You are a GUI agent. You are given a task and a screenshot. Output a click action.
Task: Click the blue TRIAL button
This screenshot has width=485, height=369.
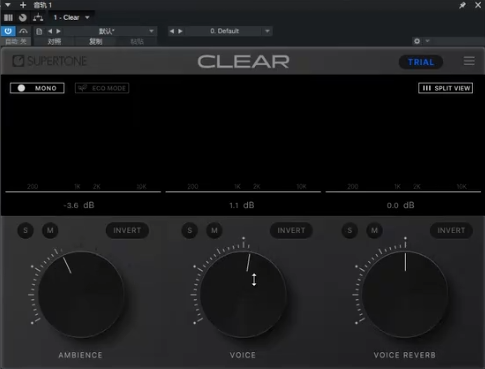421,62
